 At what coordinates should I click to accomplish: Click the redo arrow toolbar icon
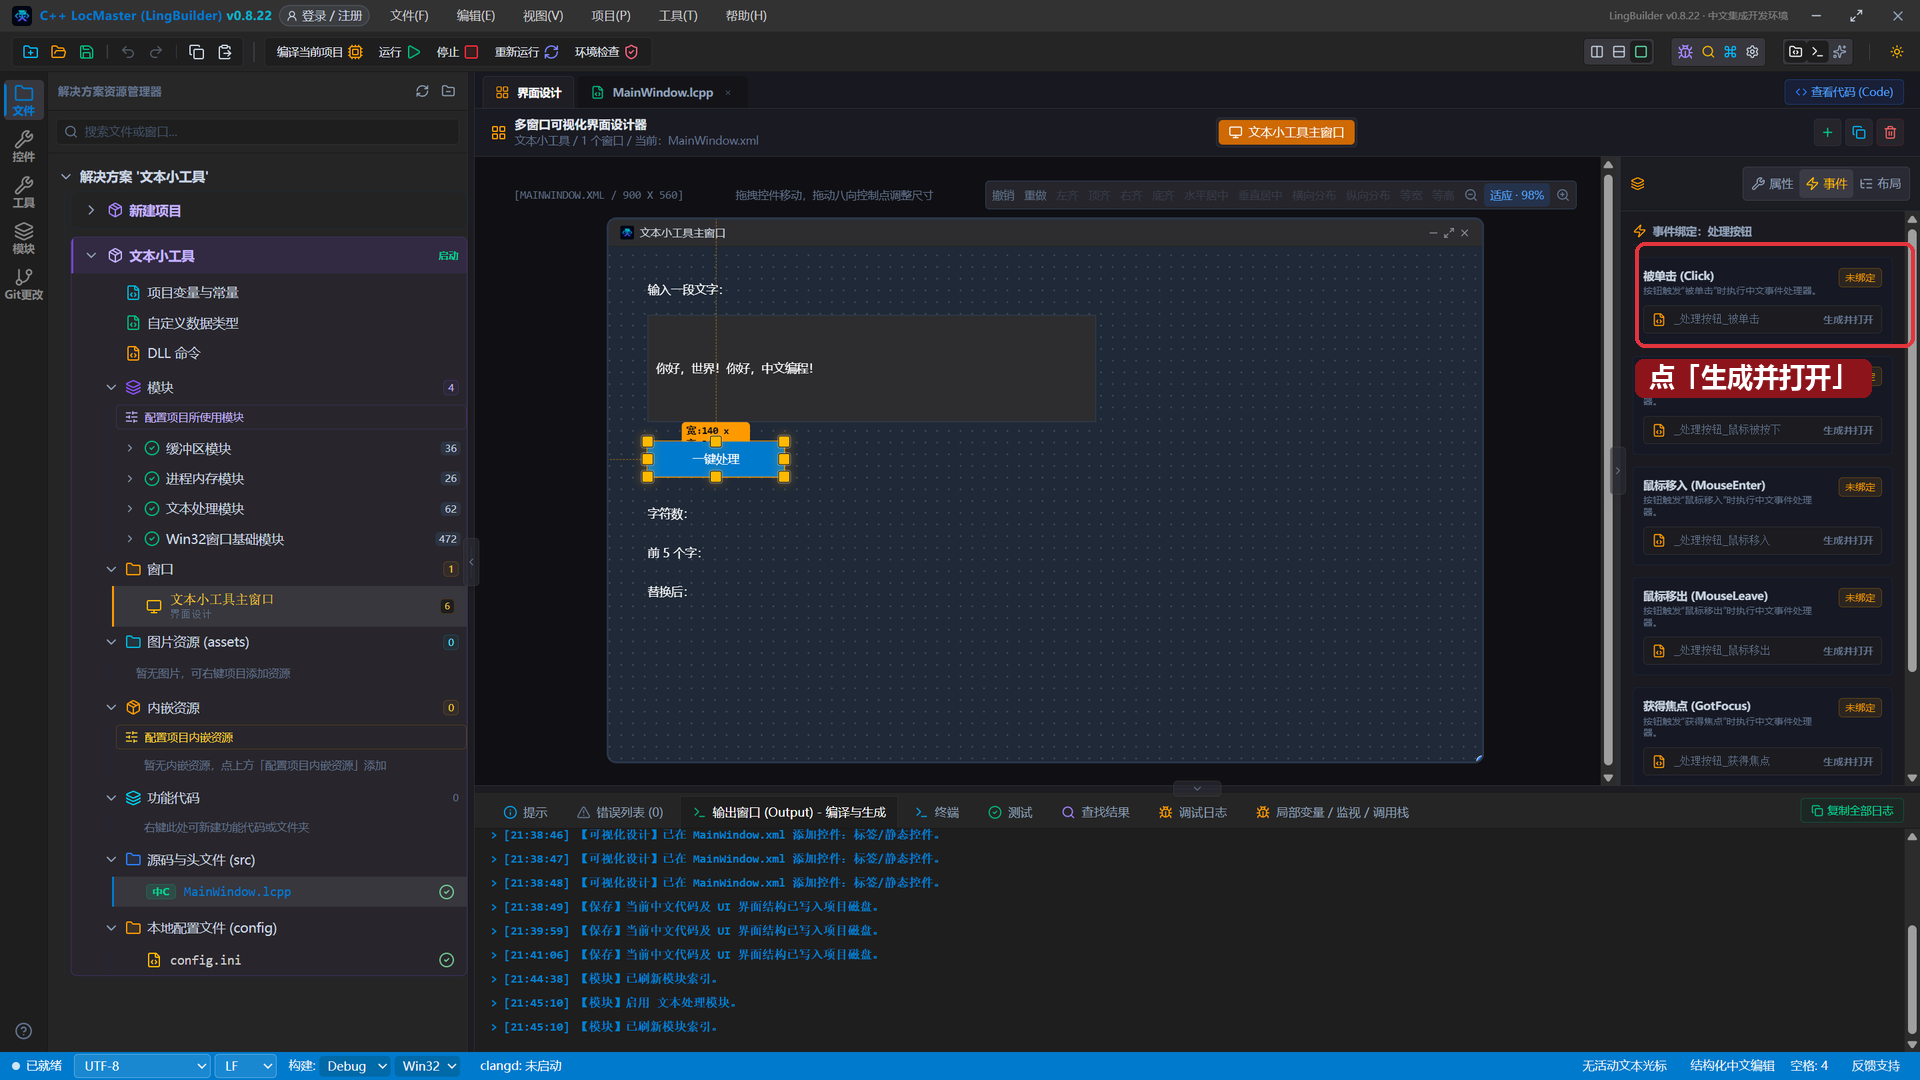[x=156, y=52]
